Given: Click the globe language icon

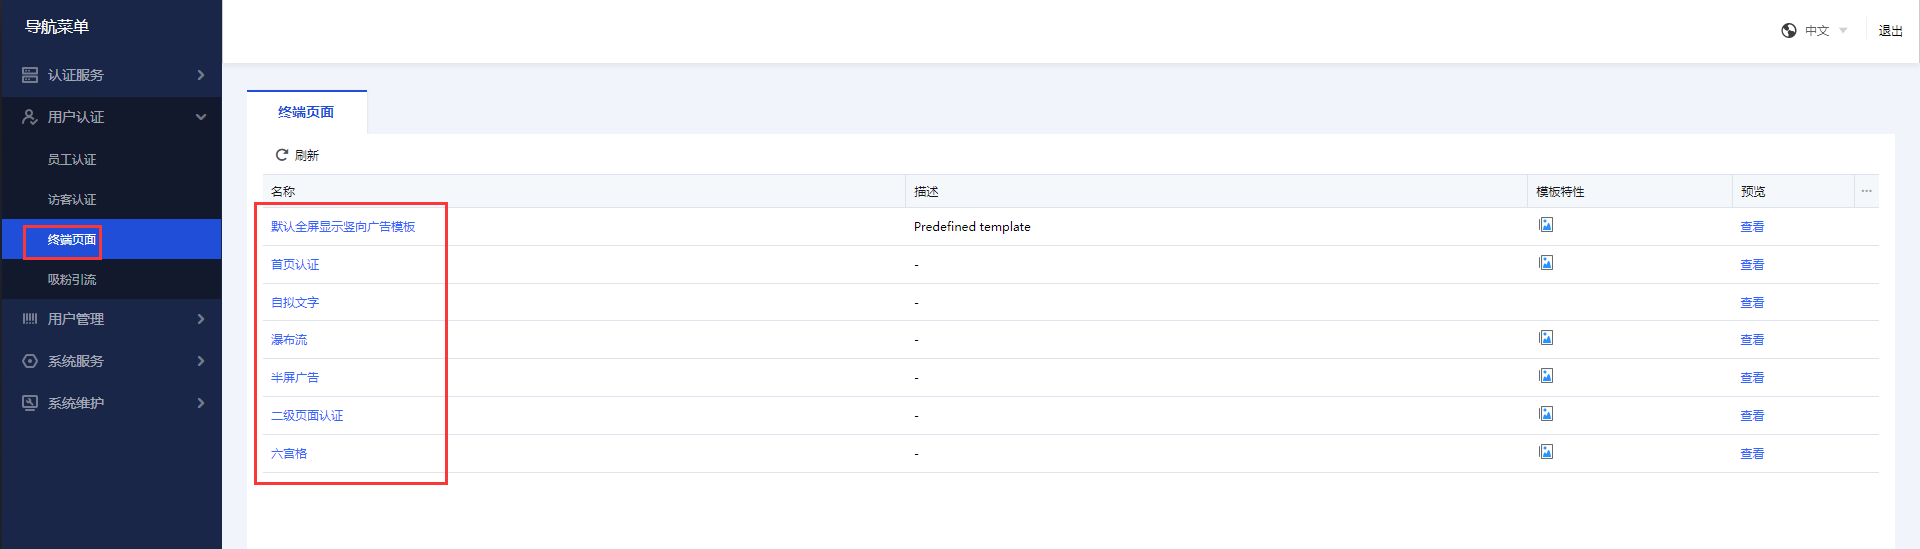Looking at the screenshot, I should tap(1789, 31).
